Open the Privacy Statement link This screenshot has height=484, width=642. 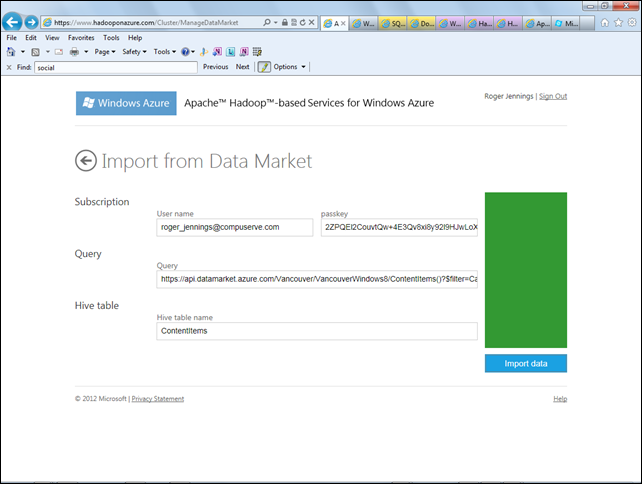[x=158, y=399]
